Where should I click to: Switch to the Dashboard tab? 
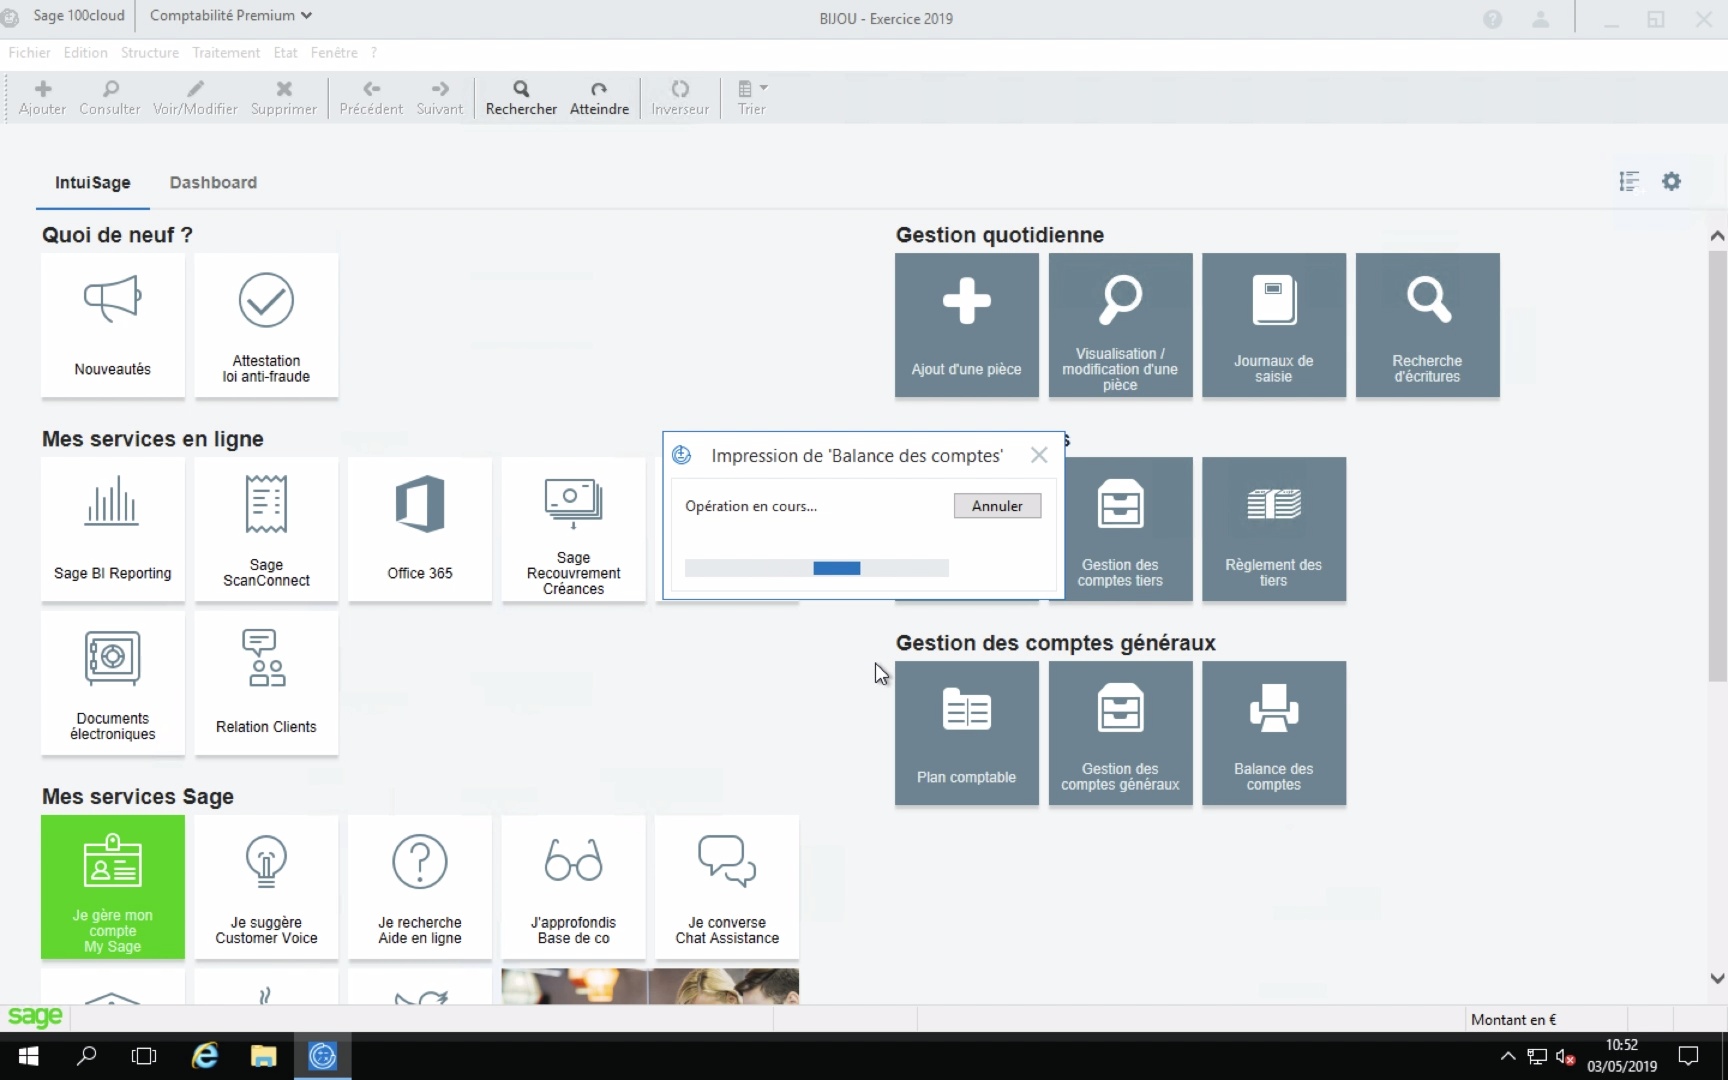coord(213,182)
